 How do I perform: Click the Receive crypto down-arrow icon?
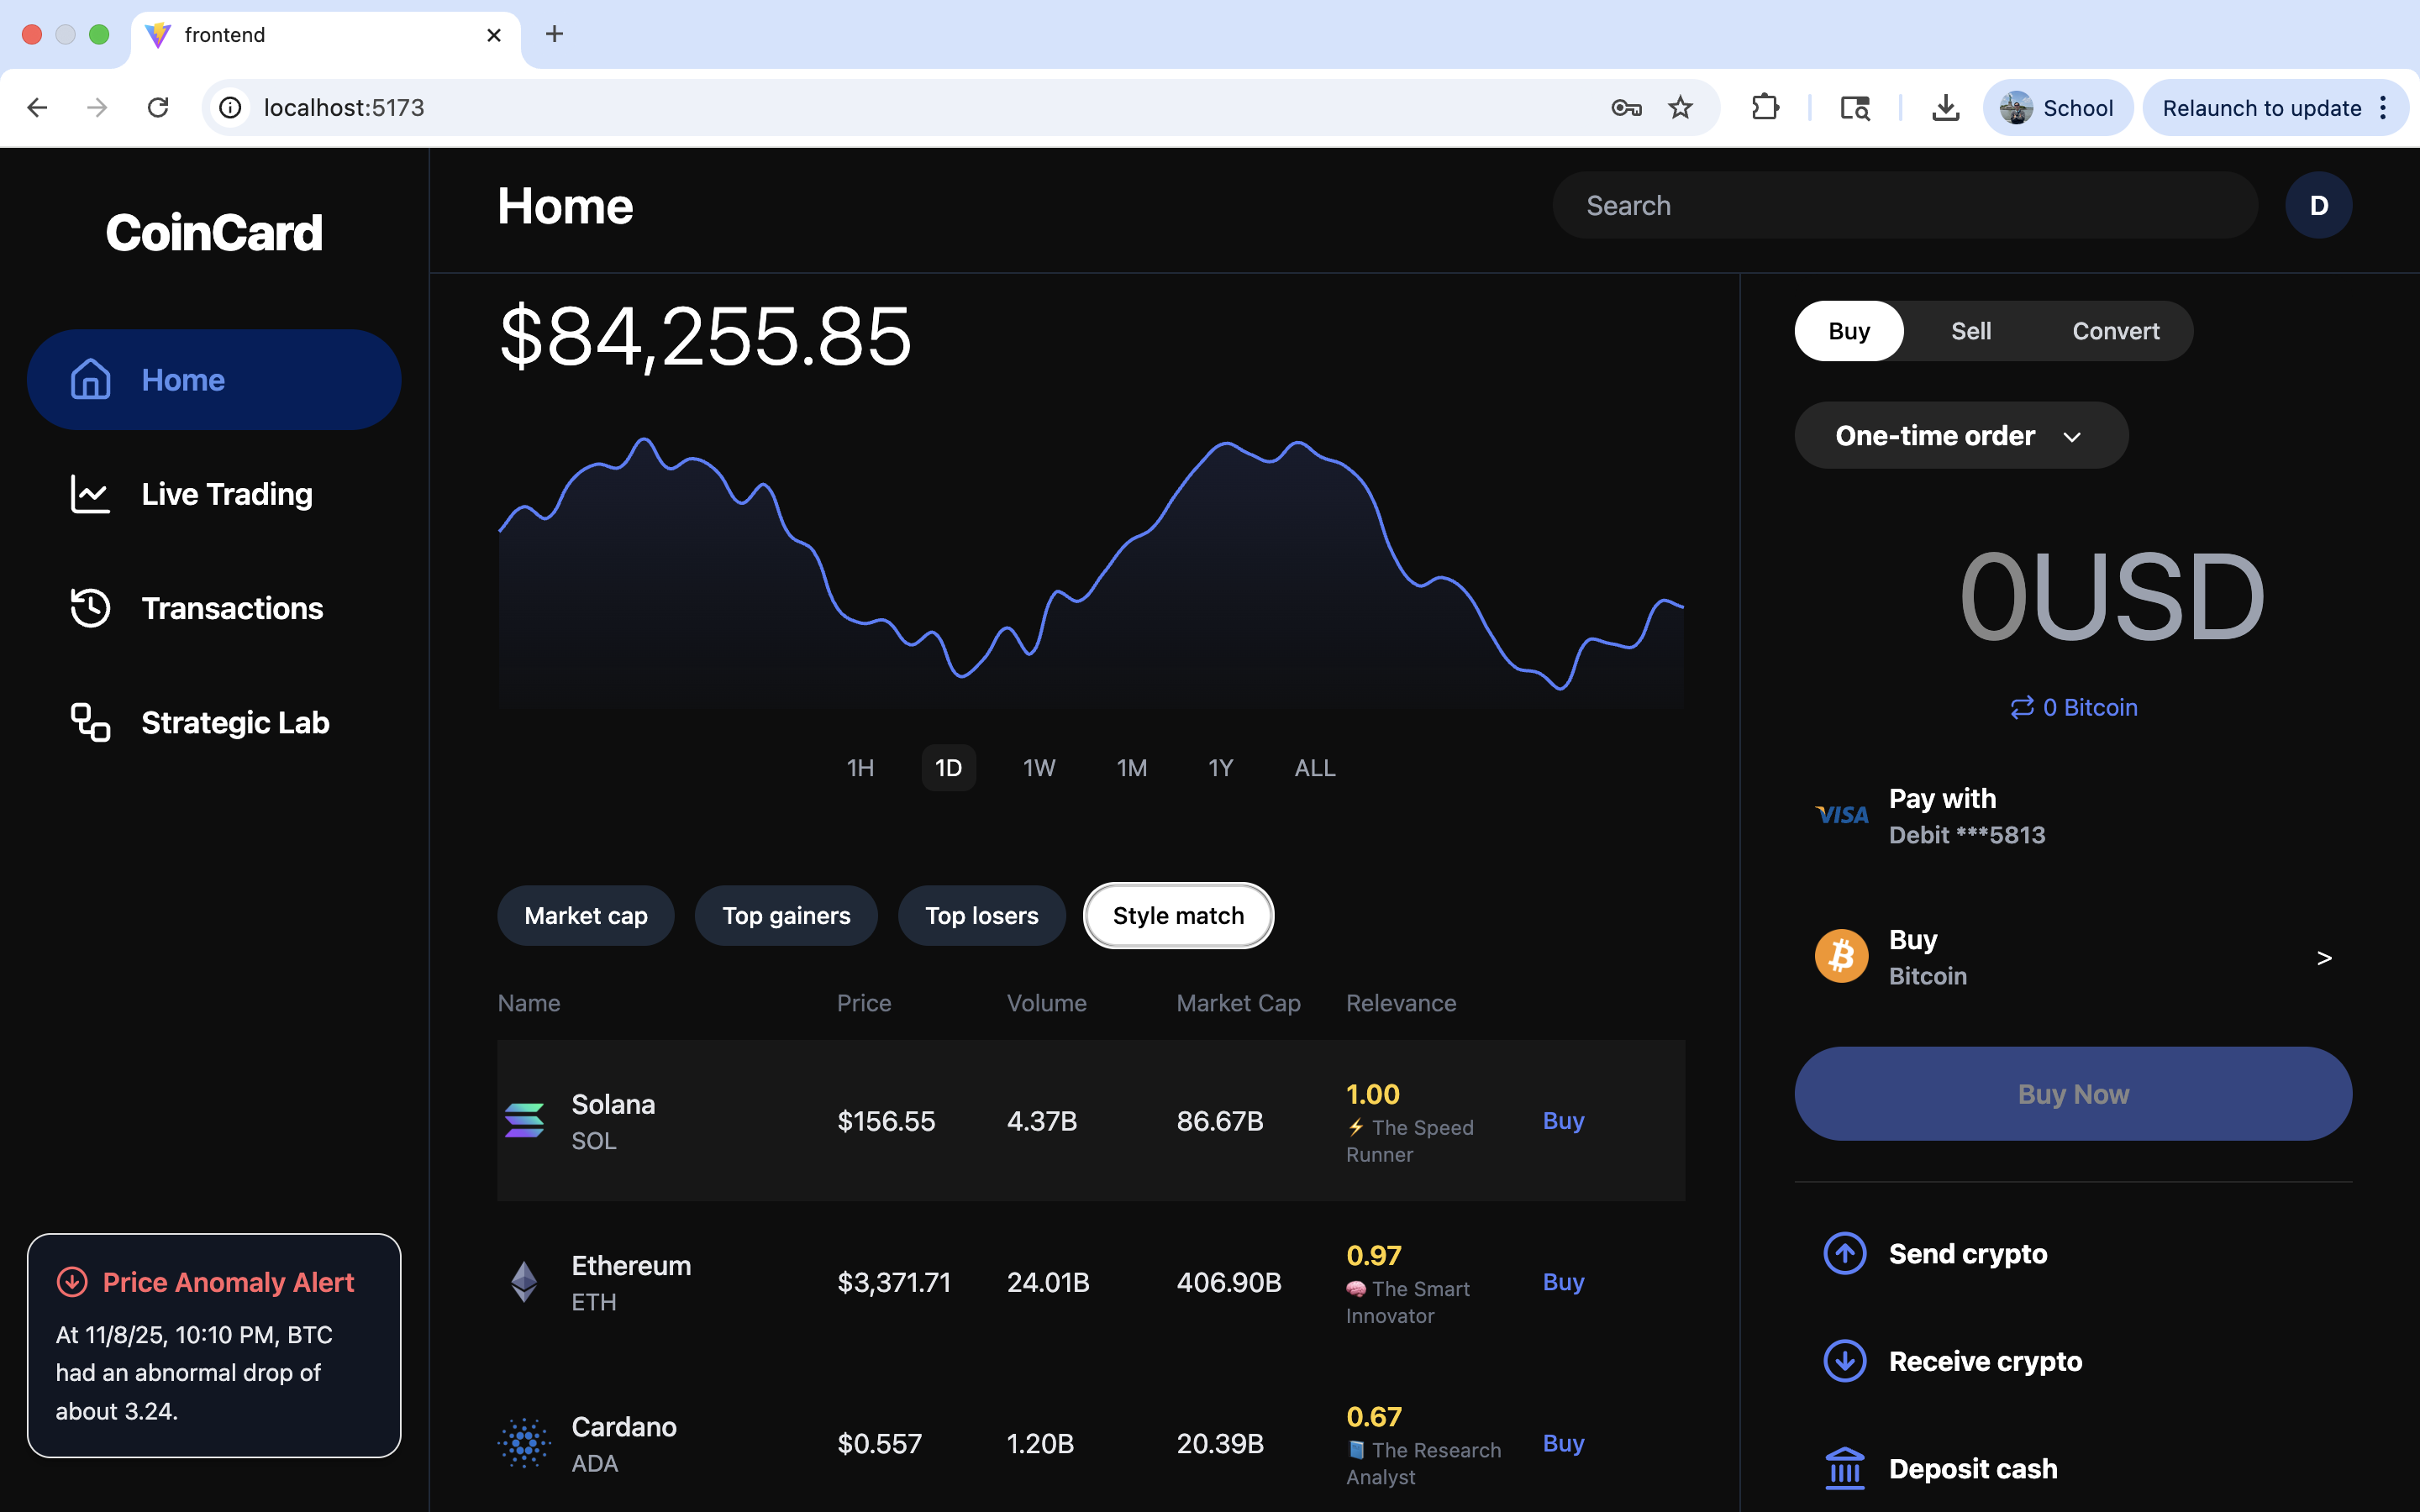point(1844,1361)
